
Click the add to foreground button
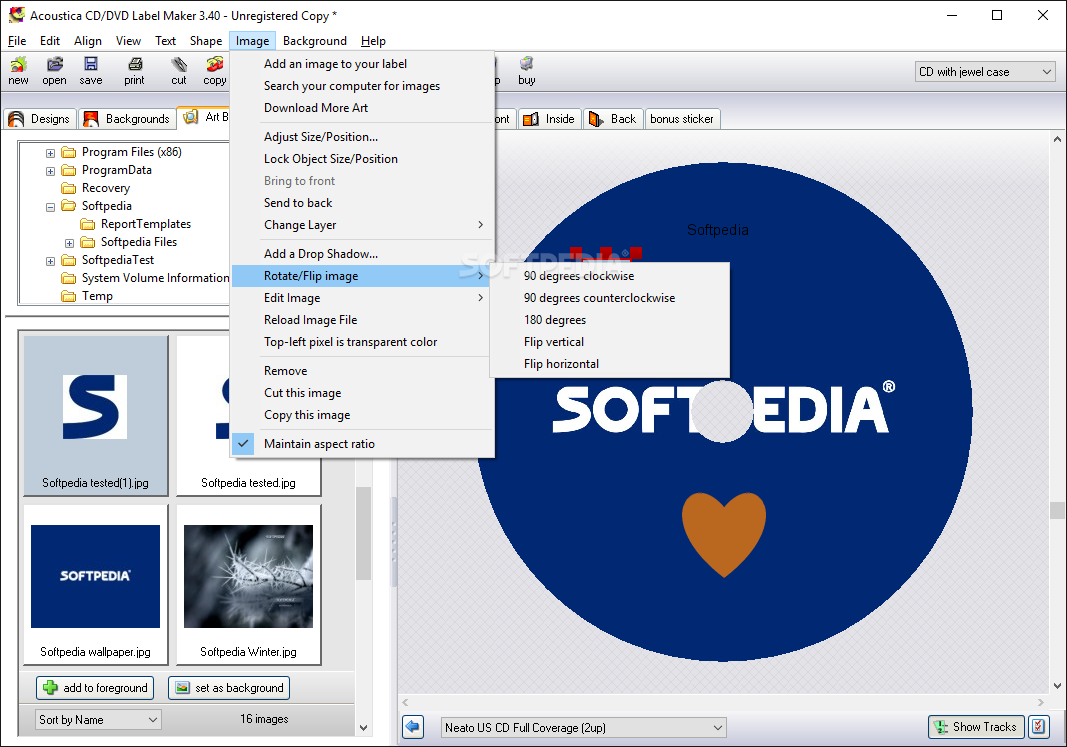(x=95, y=688)
